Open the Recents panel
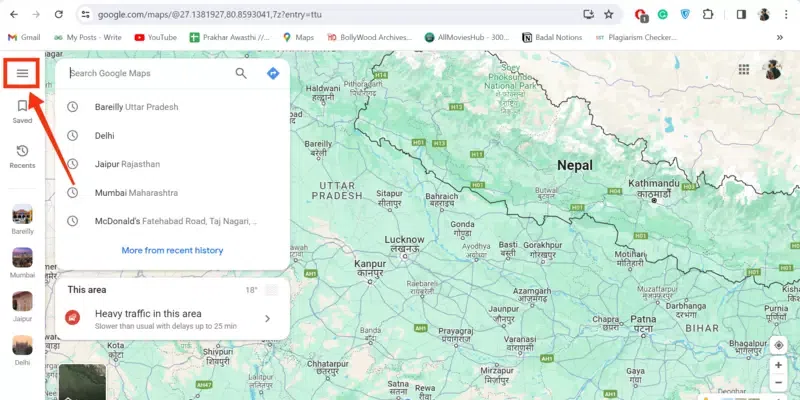 pos(22,157)
